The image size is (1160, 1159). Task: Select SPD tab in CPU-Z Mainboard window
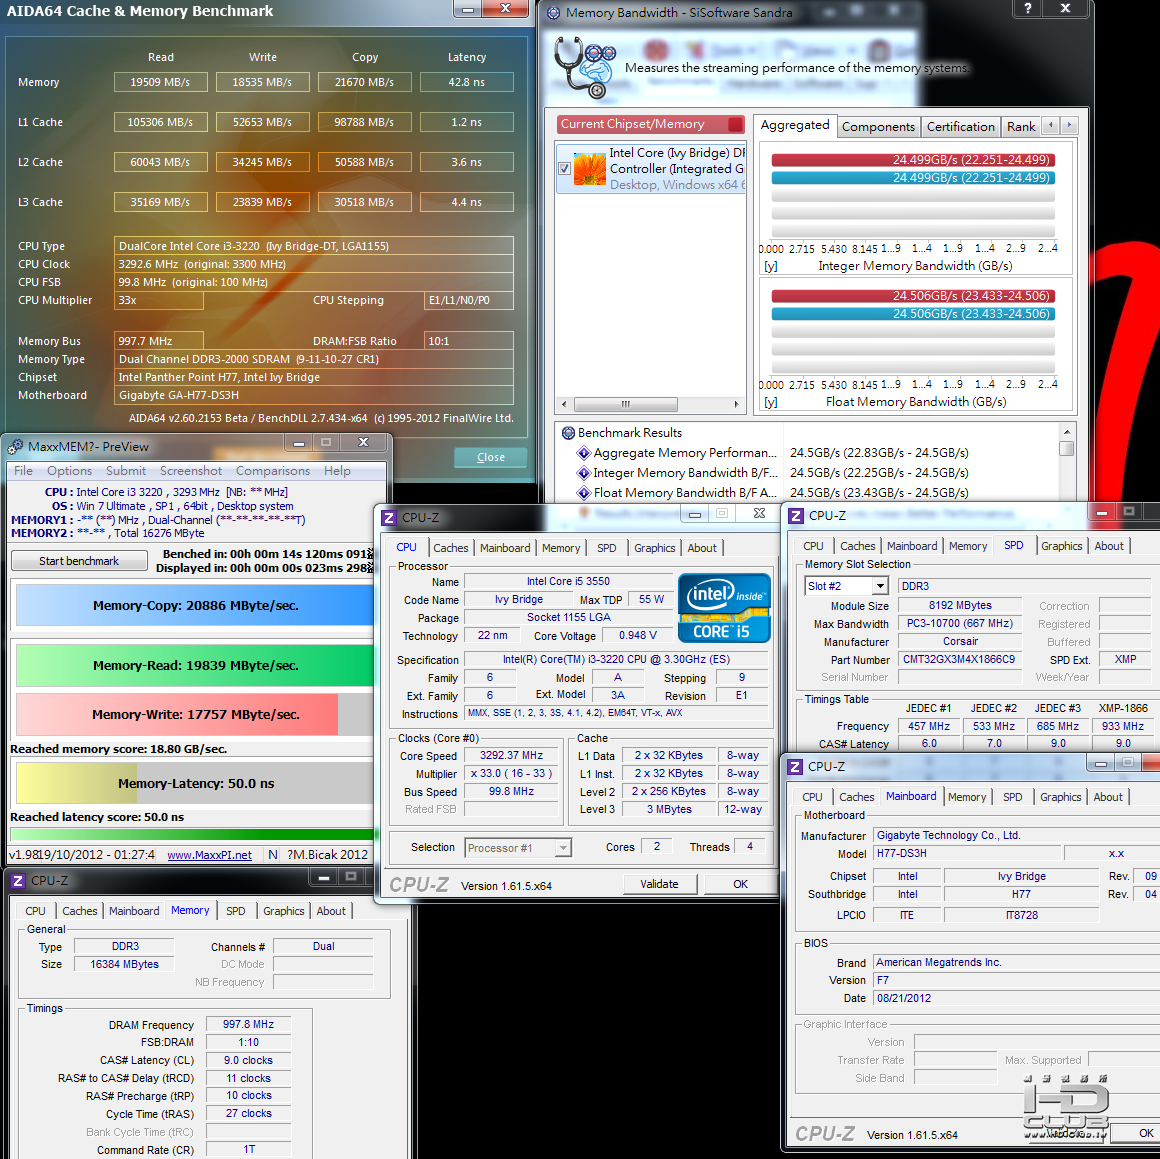tap(1013, 797)
